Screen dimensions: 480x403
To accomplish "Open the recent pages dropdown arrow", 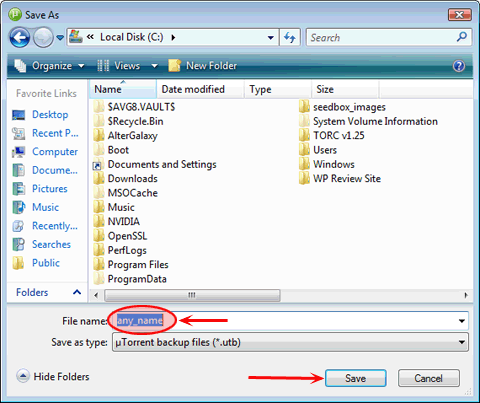I will coord(60,38).
